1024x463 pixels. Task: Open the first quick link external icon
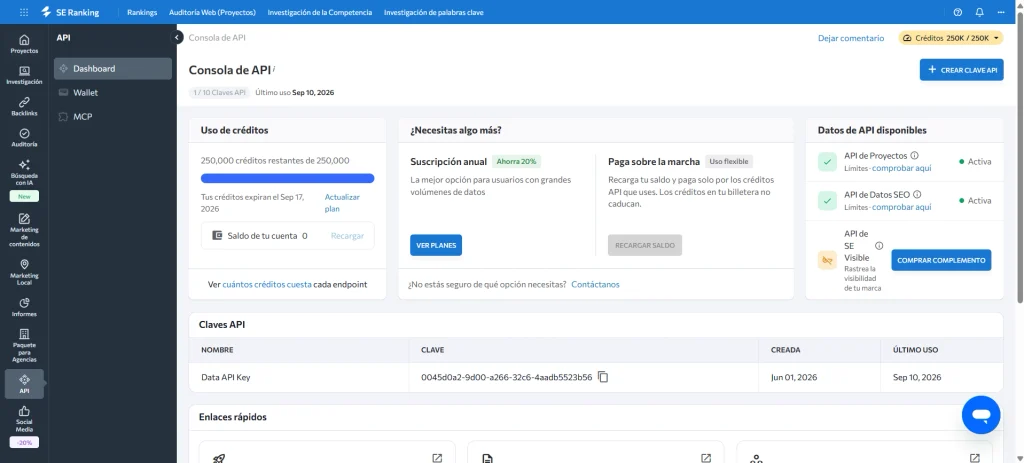coord(437,458)
